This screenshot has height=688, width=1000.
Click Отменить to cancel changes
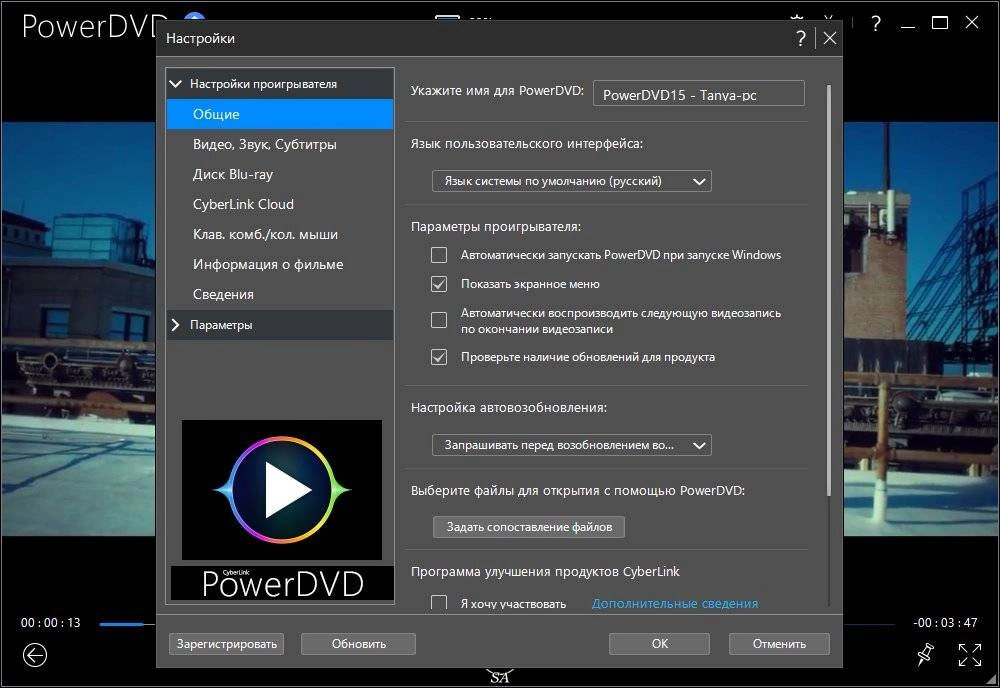tap(779, 644)
